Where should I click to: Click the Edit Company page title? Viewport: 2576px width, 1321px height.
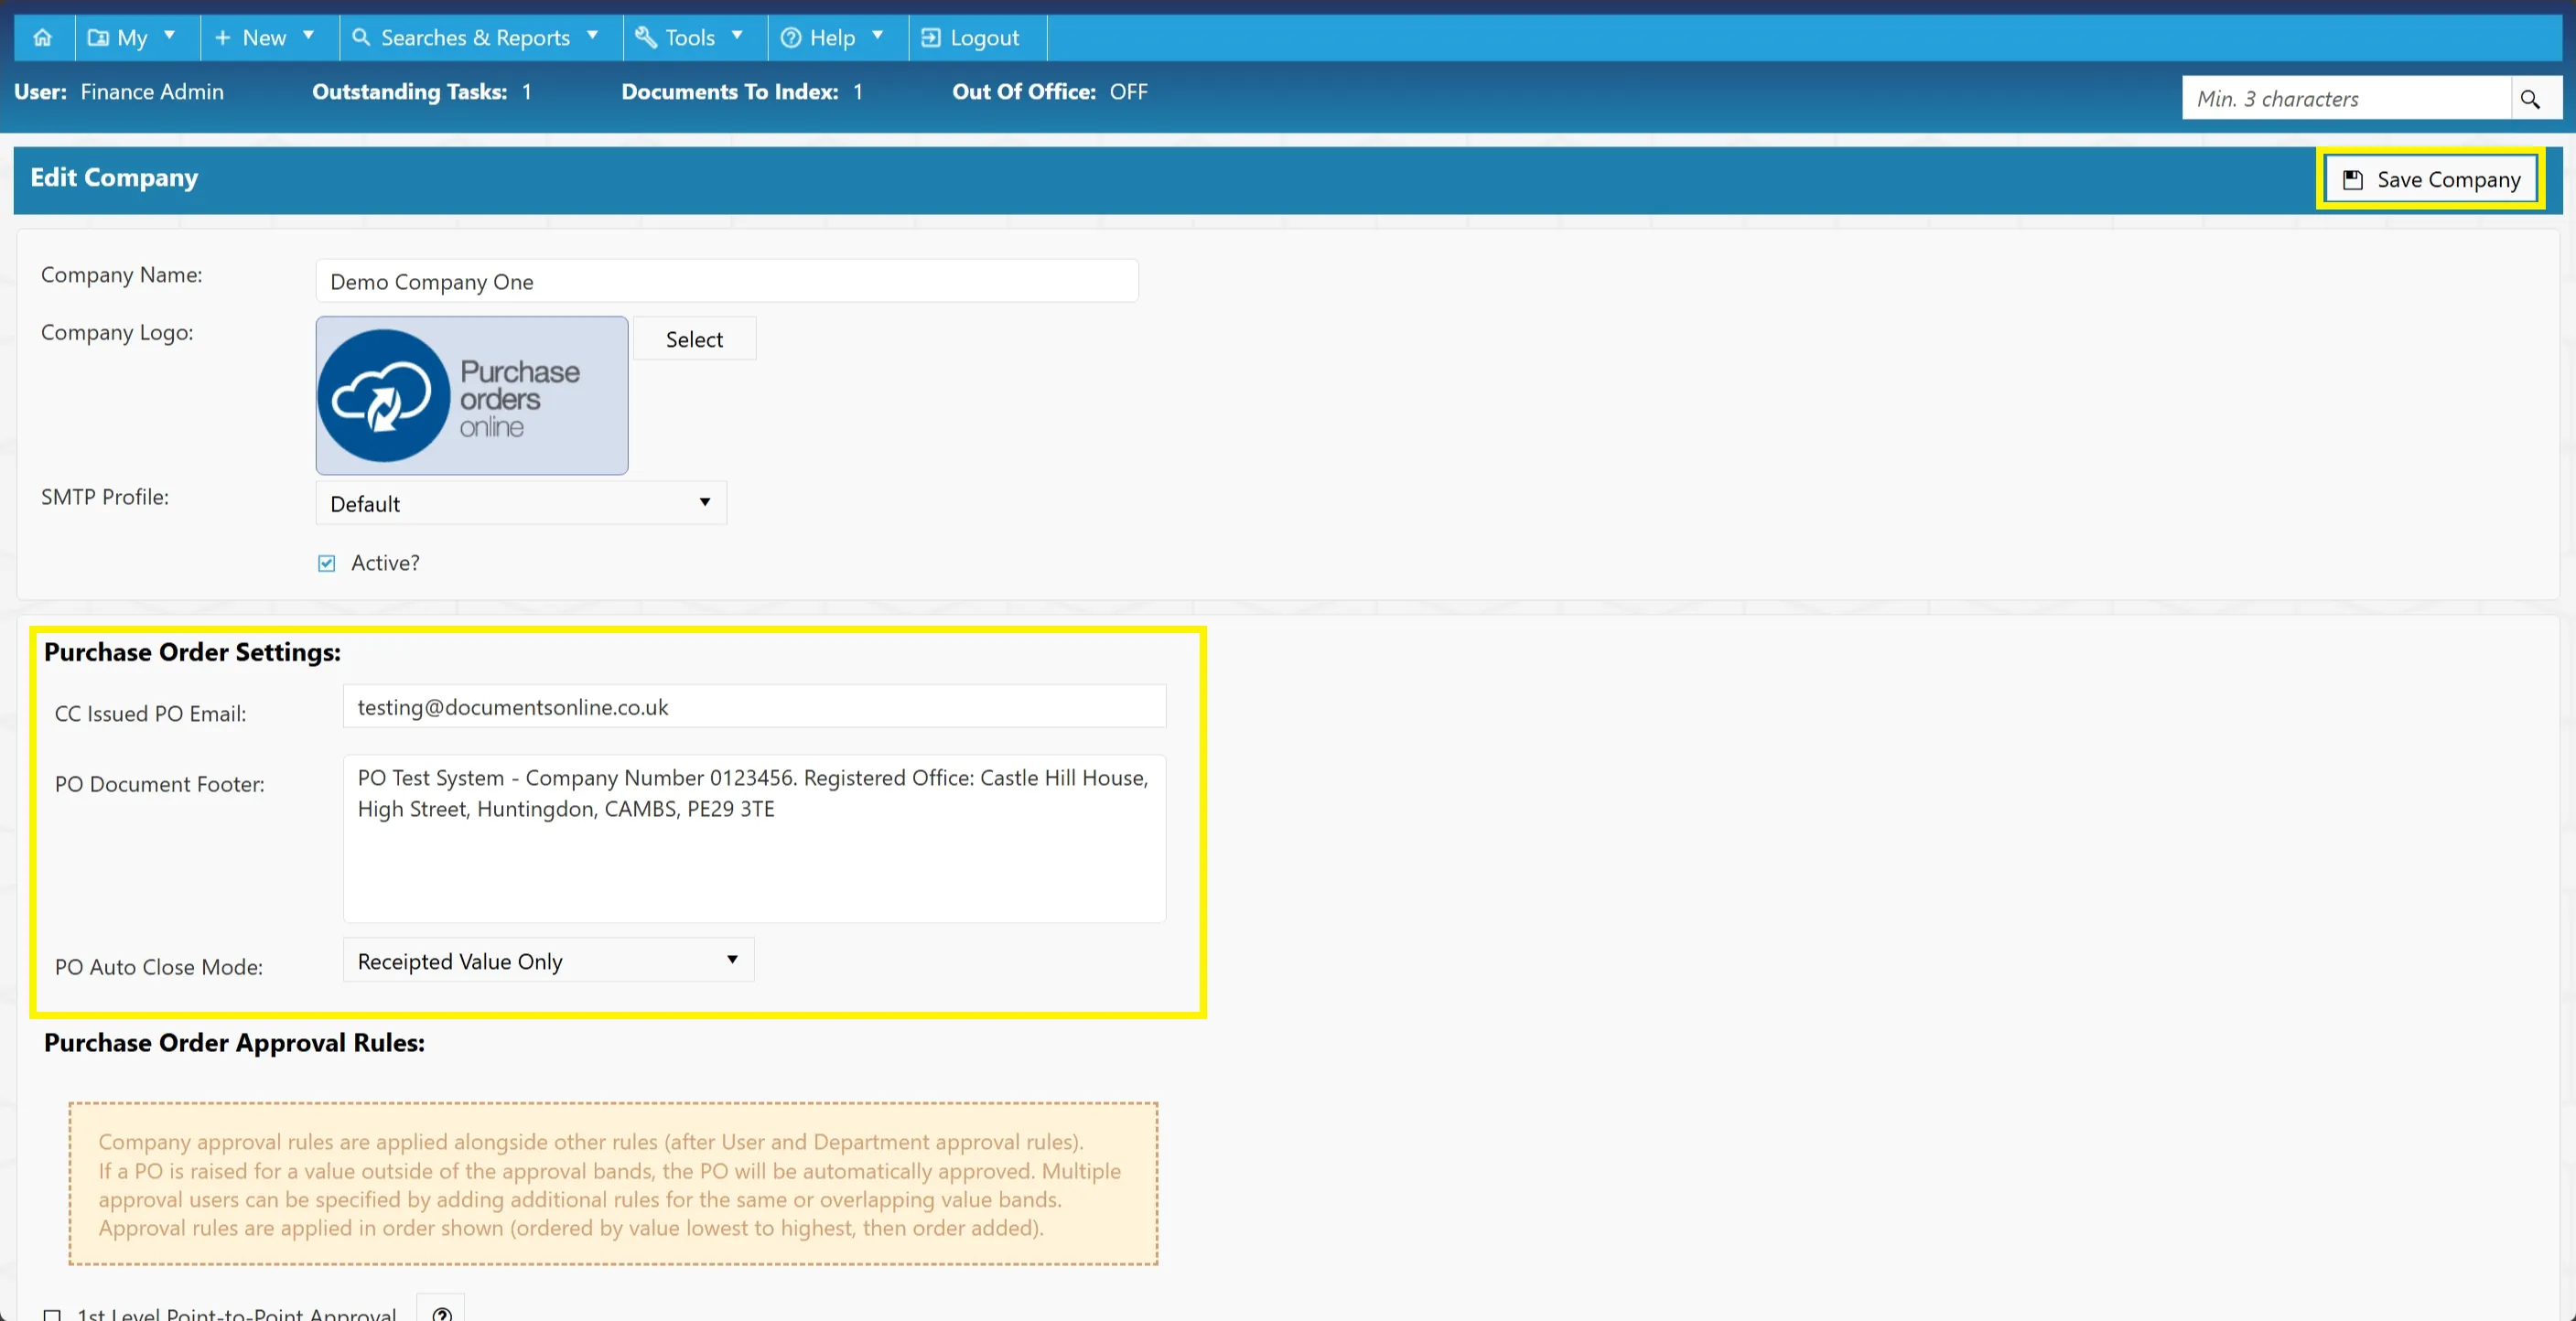(x=114, y=178)
